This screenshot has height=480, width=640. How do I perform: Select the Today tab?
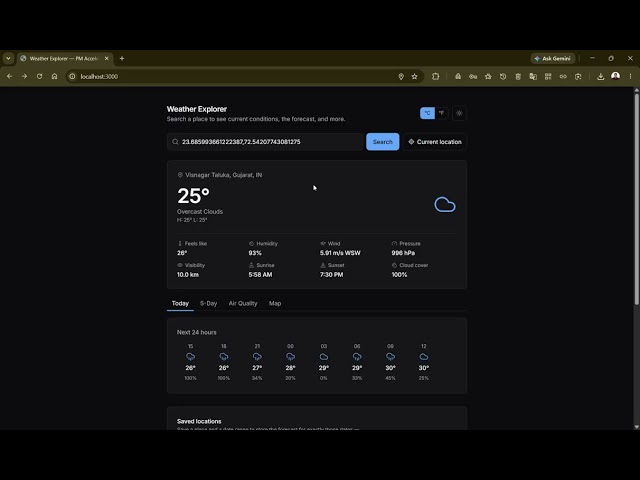[180, 303]
